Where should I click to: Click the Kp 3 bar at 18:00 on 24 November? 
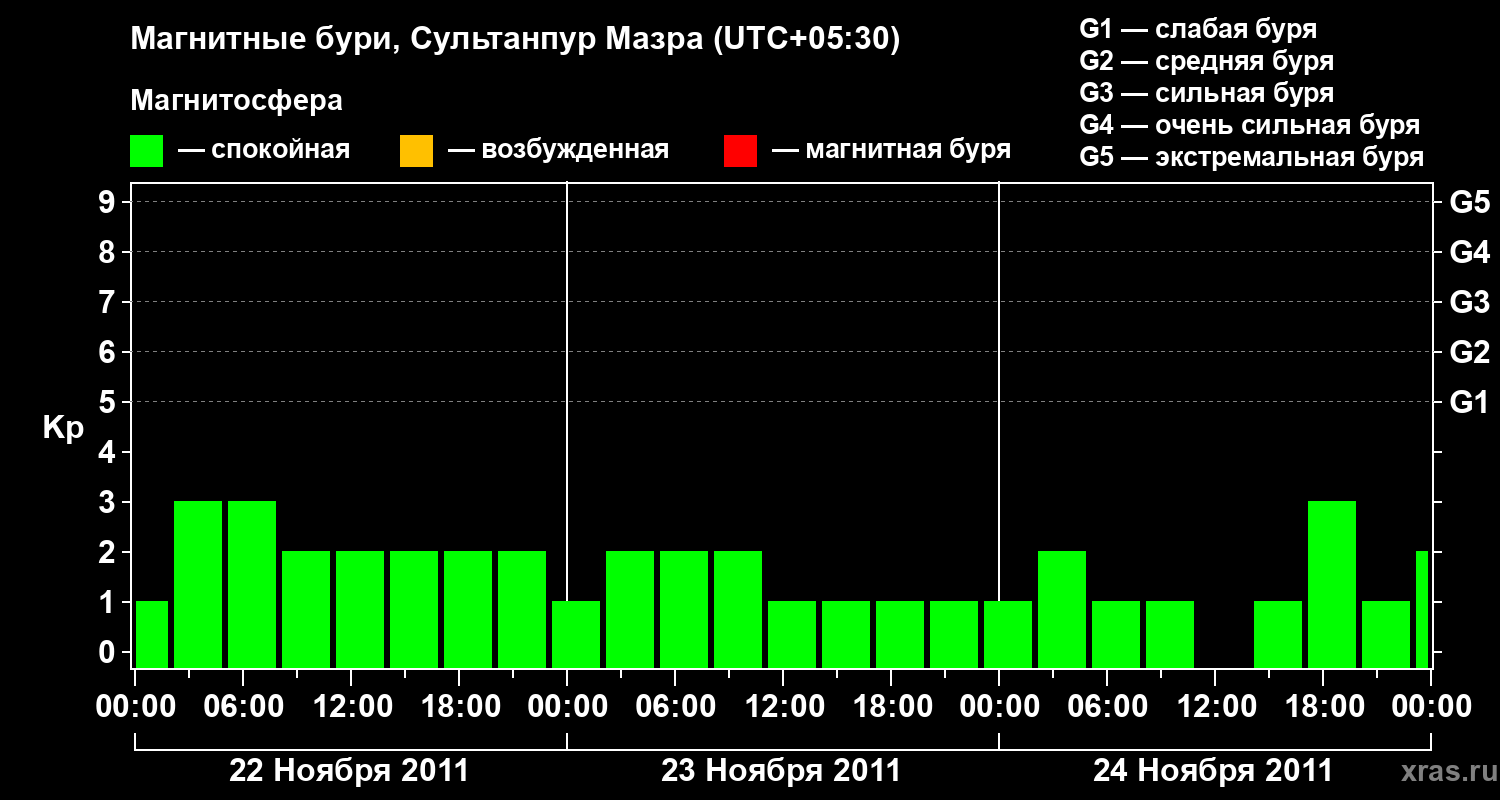click(1332, 584)
